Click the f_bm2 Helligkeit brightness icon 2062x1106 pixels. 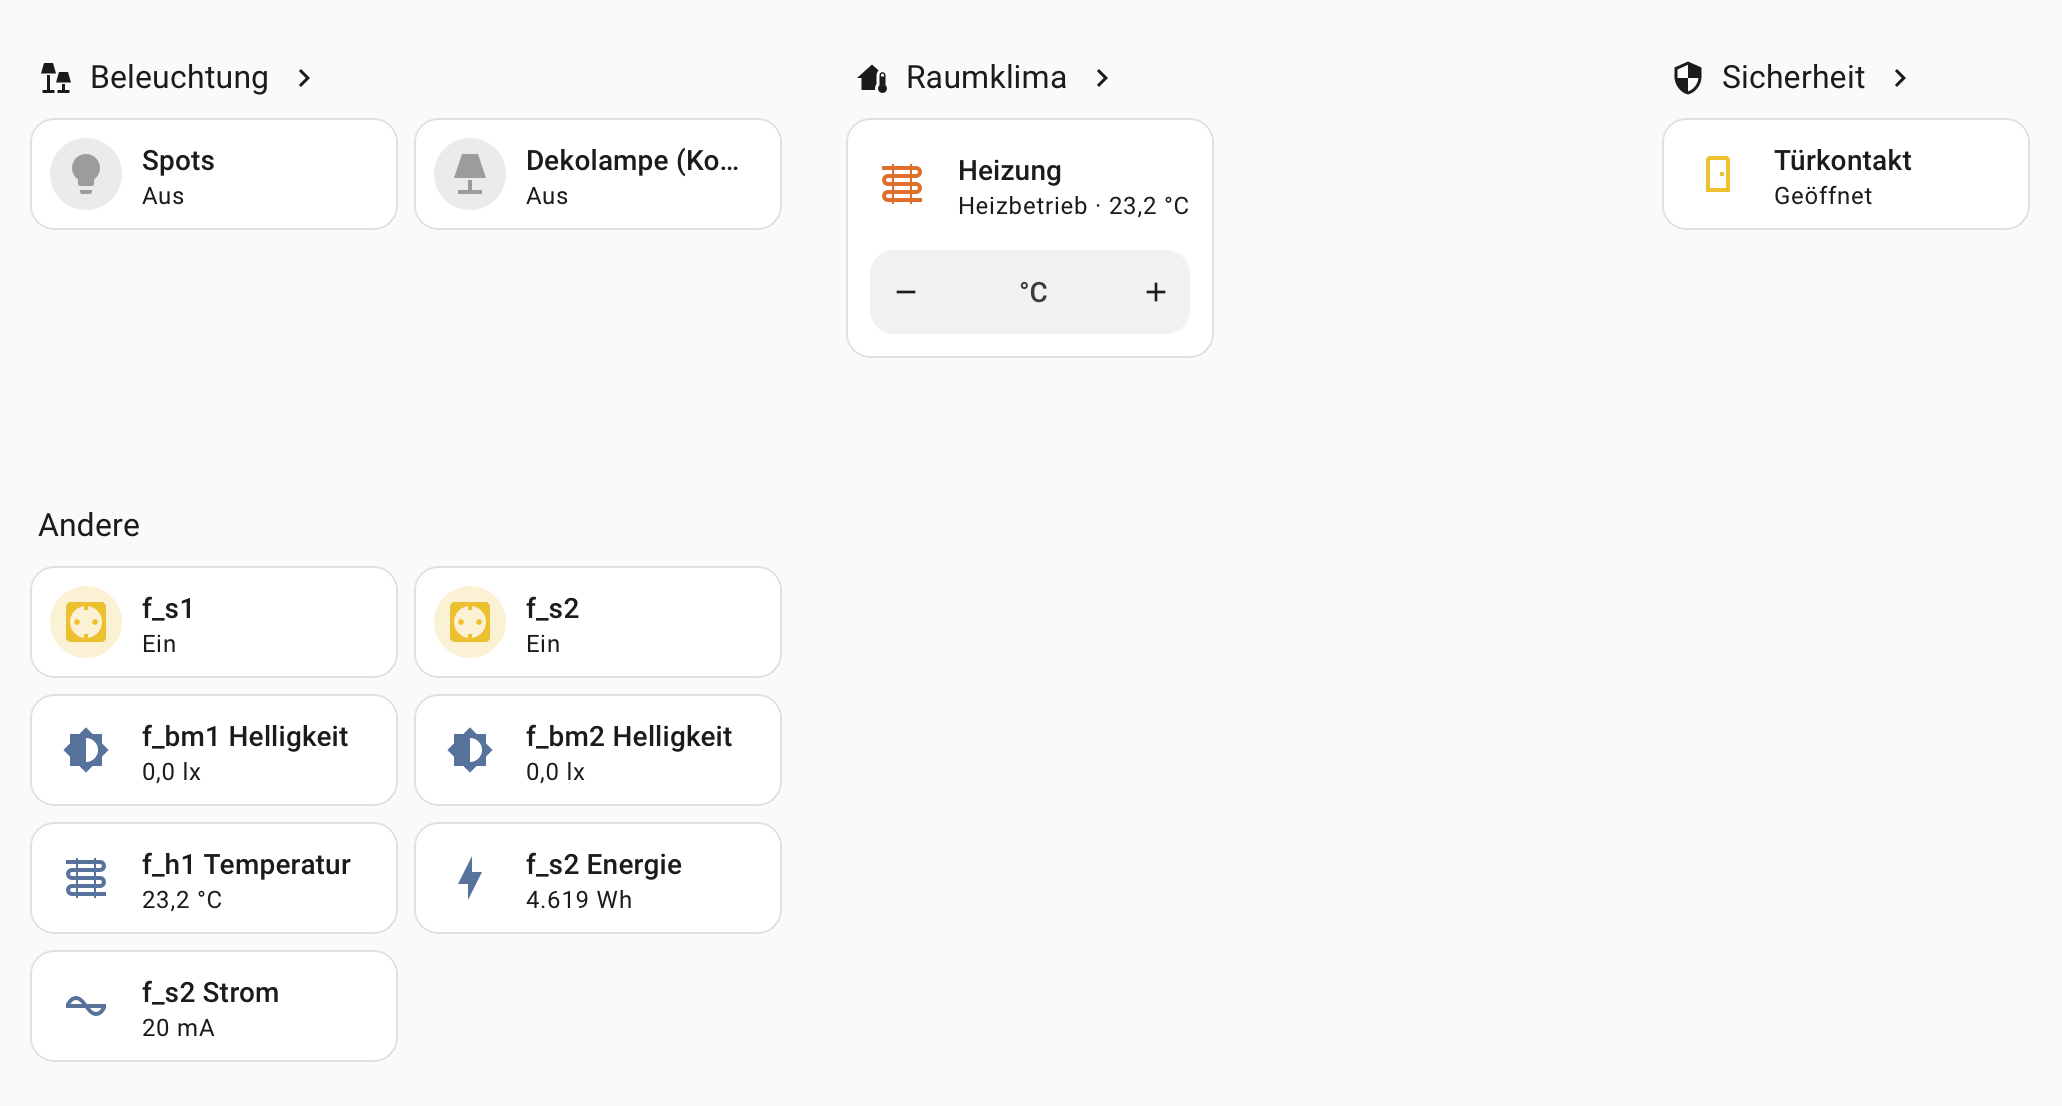coord(470,750)
